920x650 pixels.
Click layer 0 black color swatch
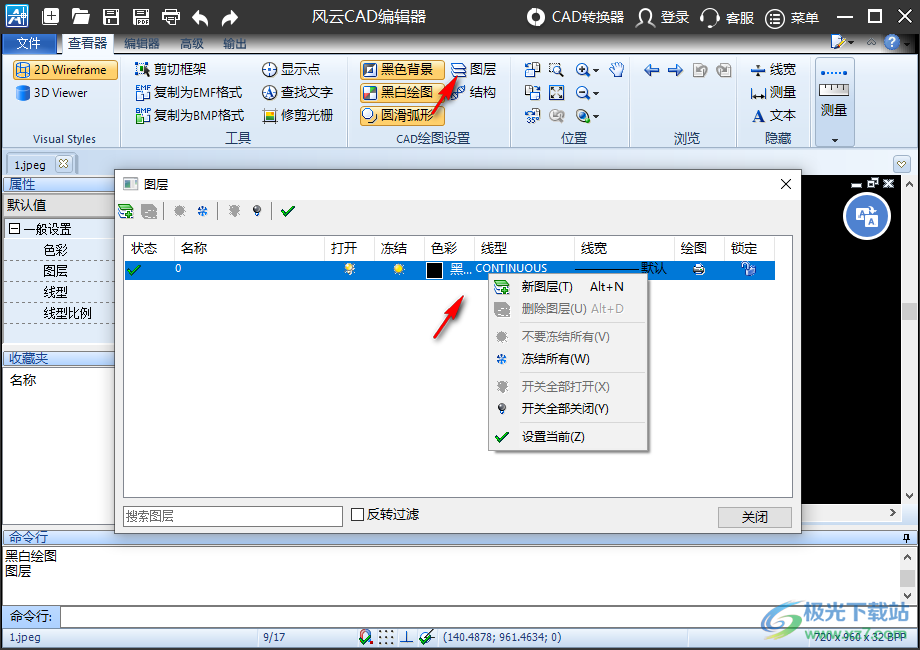pyautogui.click(x=434, y=270)
